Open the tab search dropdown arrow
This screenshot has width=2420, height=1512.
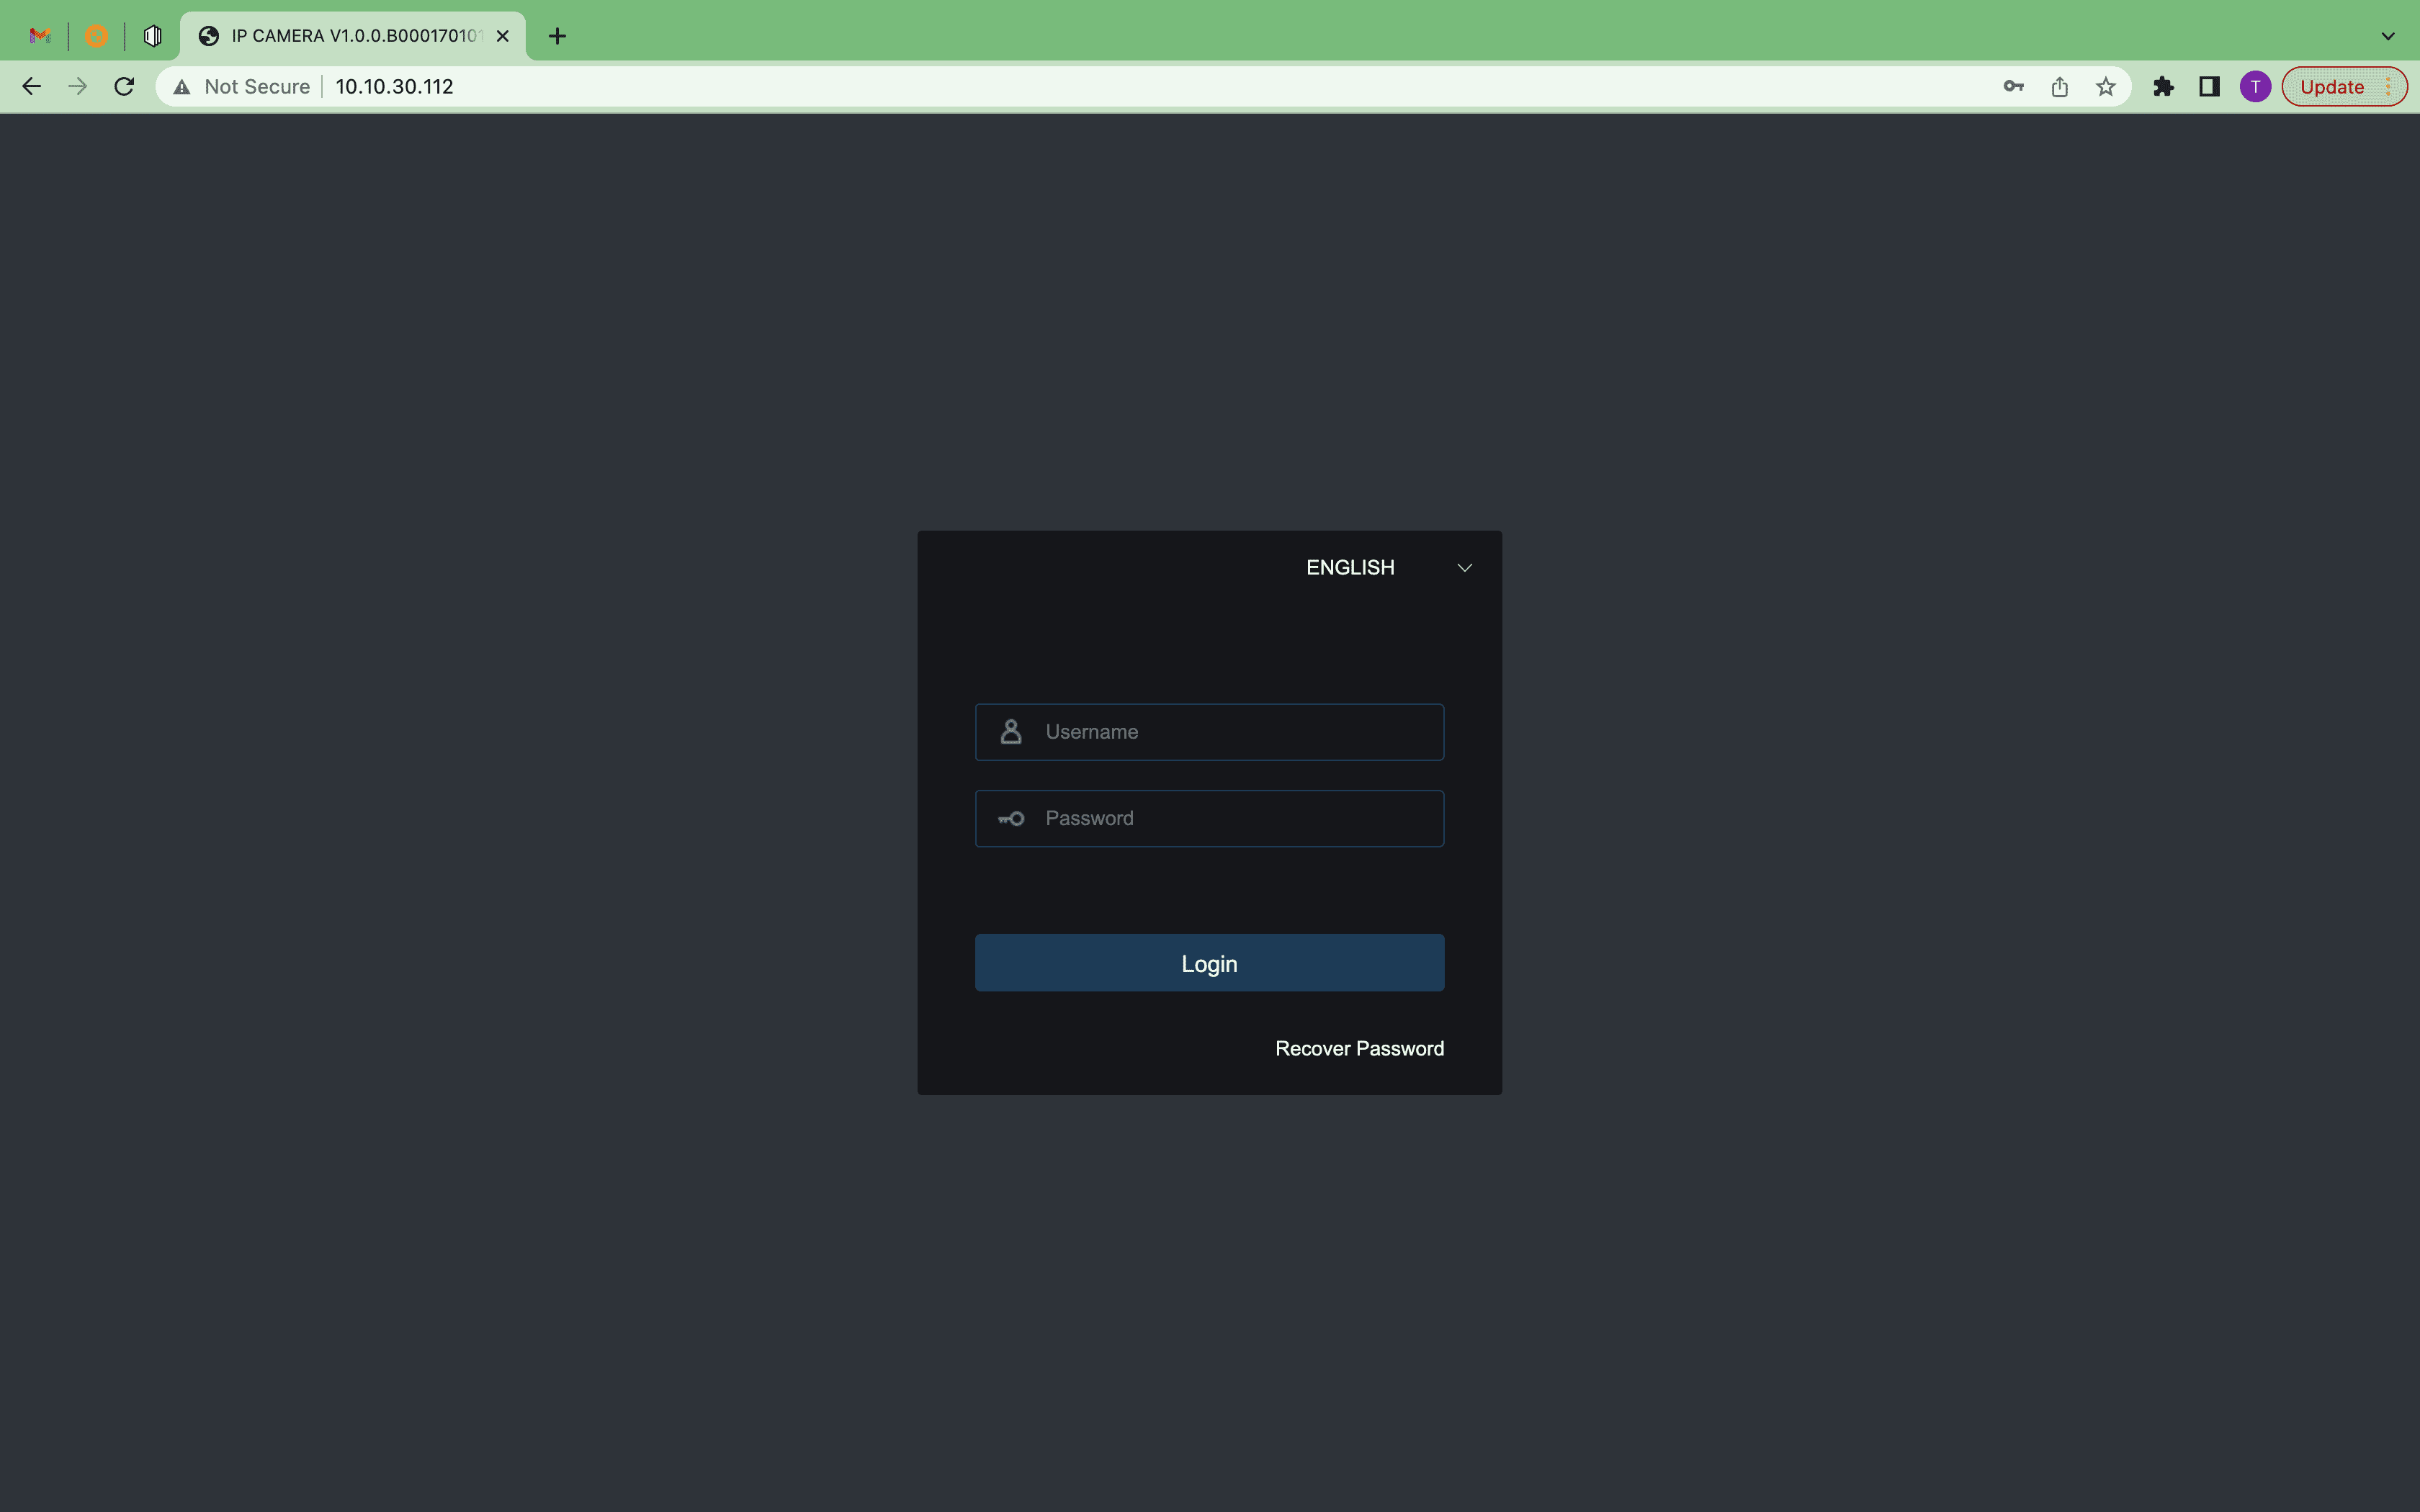2387,36
